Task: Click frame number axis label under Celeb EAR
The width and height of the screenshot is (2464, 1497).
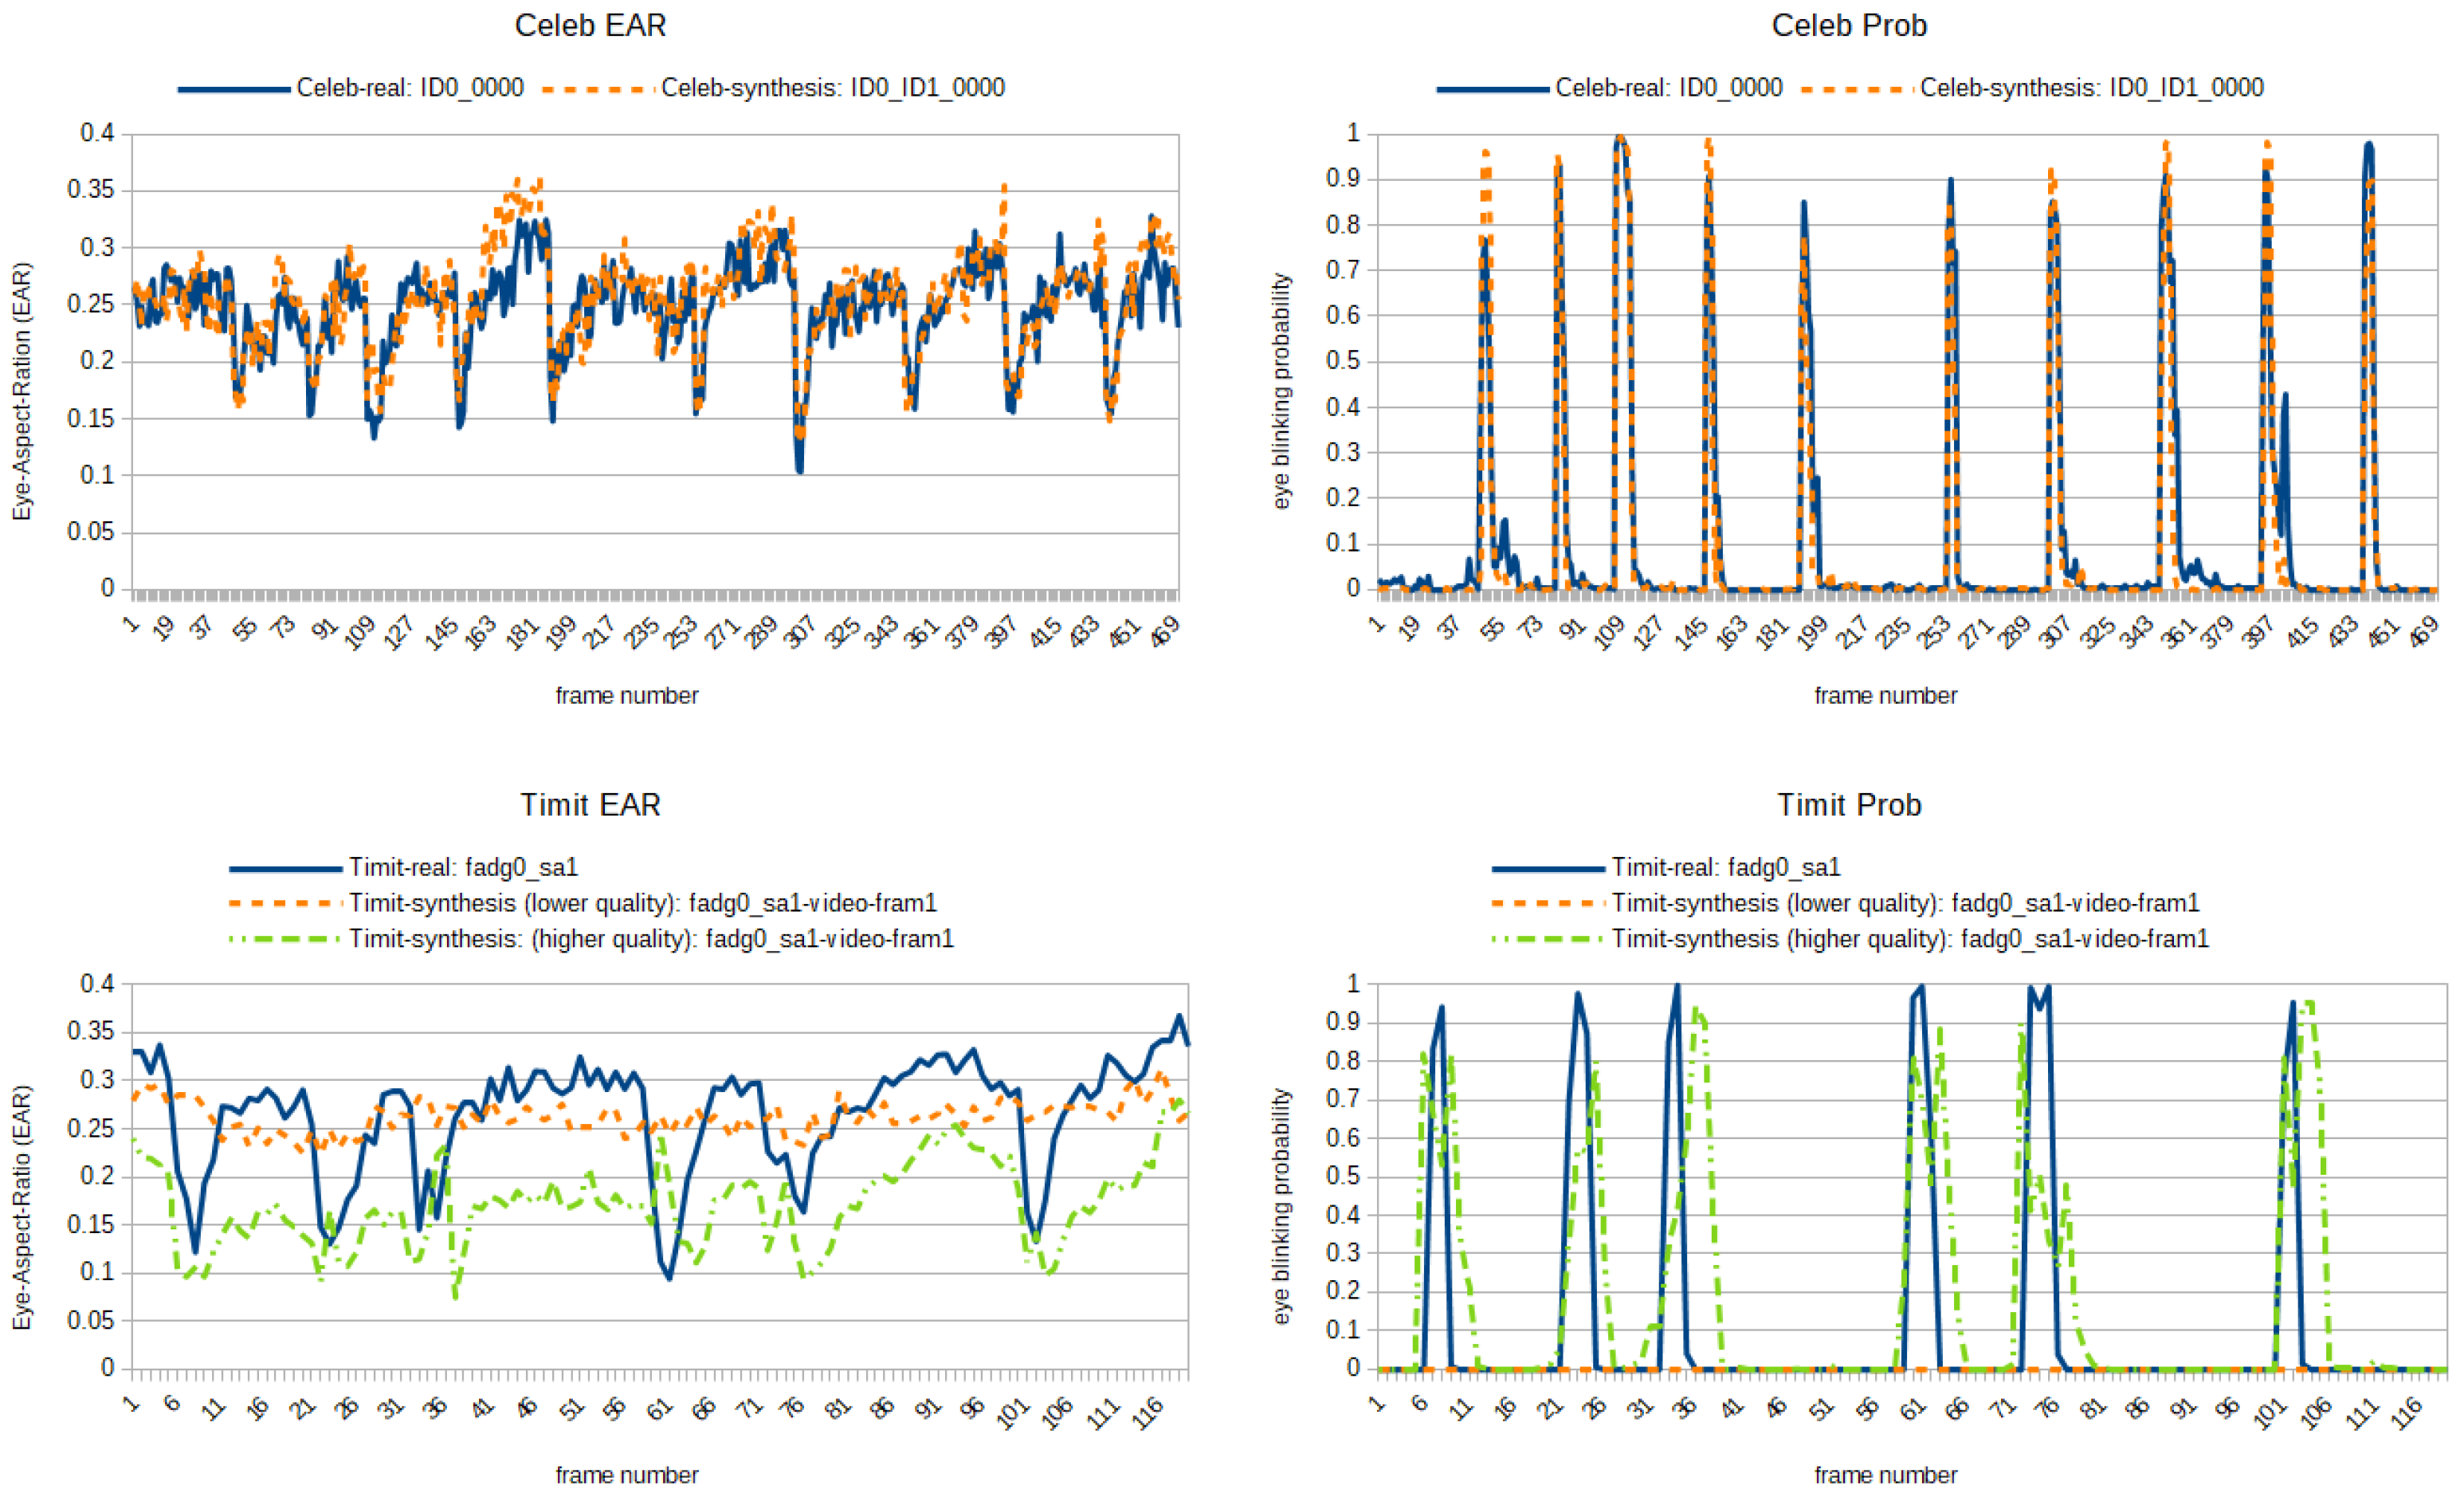Action: coord(627,695)
